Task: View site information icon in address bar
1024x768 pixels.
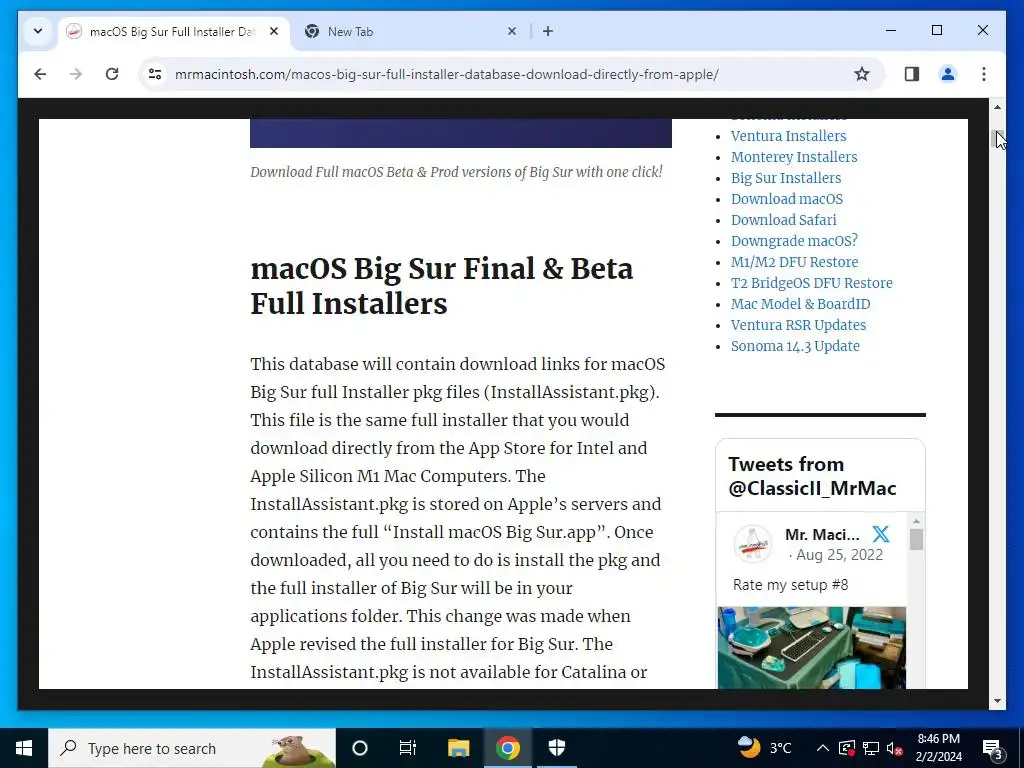Action: (x=155, y=74)
